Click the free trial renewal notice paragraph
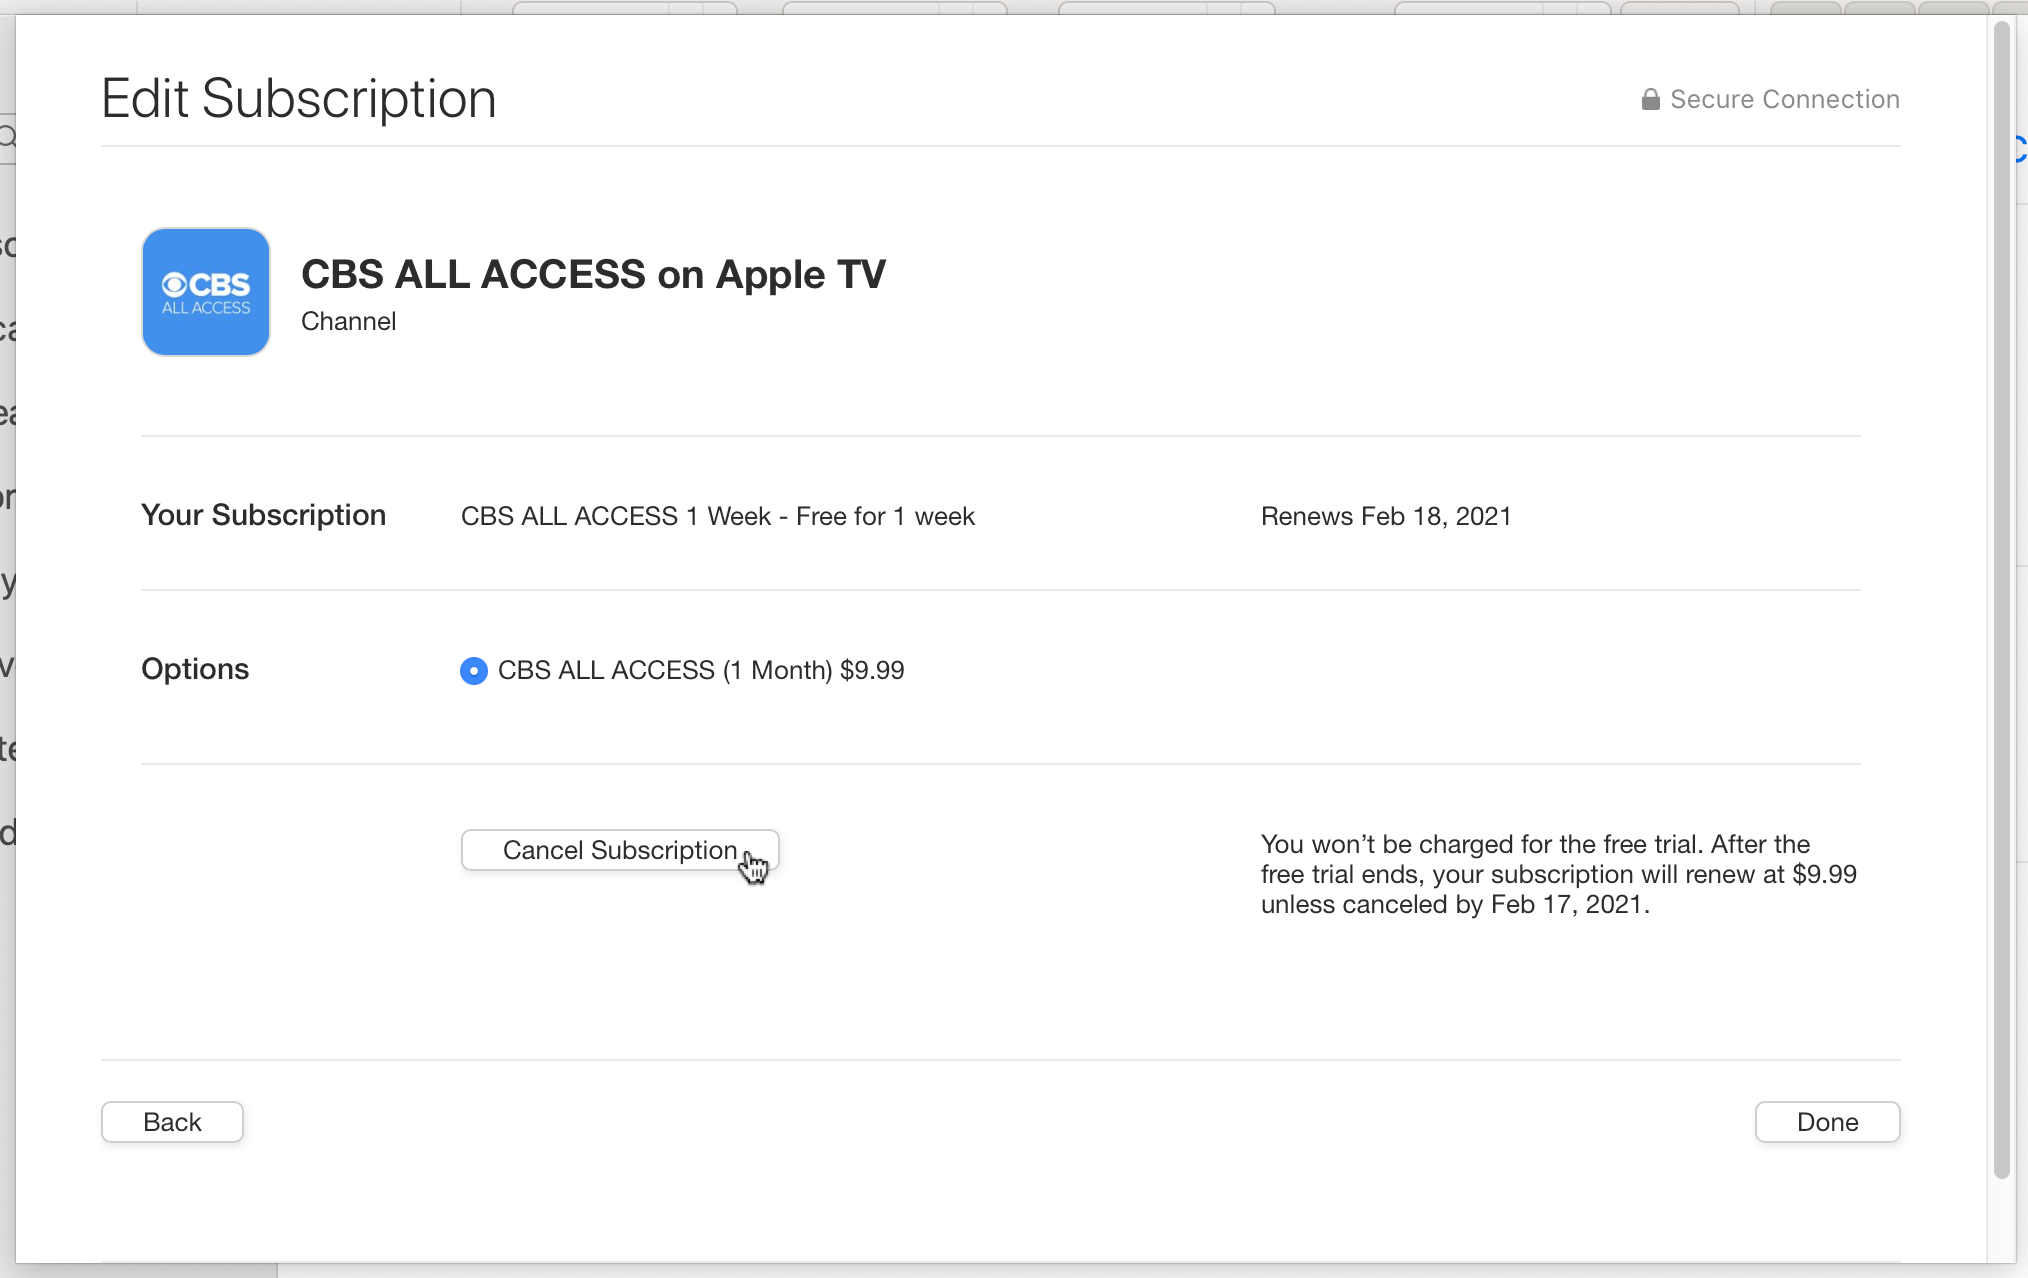2028x1278 pixels. 1558,874
